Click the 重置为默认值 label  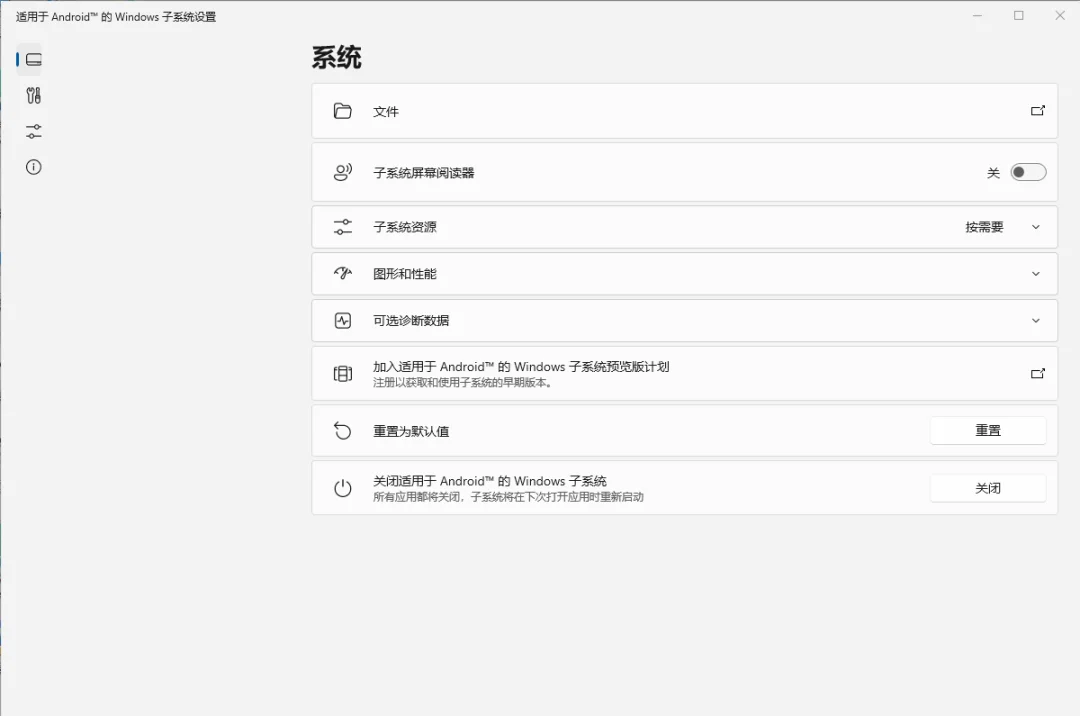(x=411, y=432)
